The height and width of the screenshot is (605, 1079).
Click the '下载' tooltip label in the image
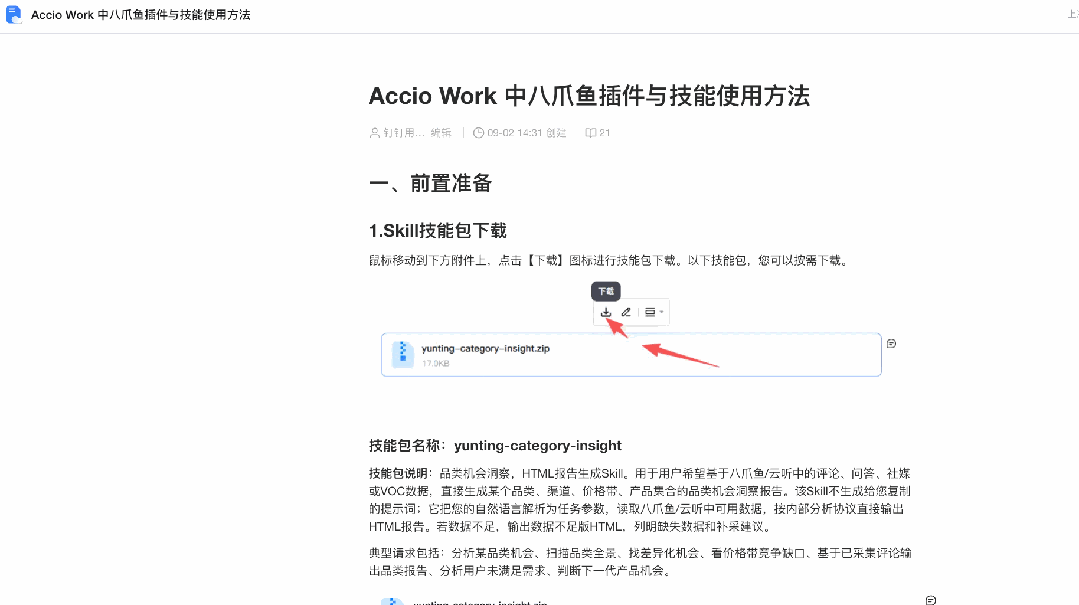pos(606,291)
